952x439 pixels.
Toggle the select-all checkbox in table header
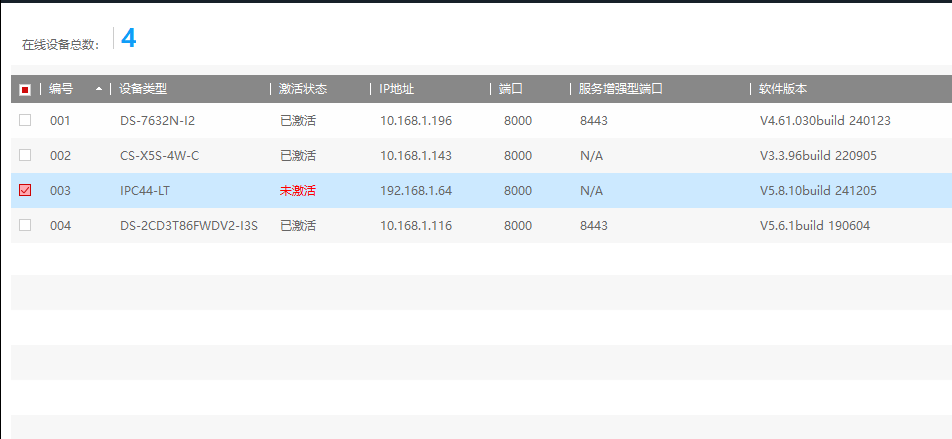point(25,90)
